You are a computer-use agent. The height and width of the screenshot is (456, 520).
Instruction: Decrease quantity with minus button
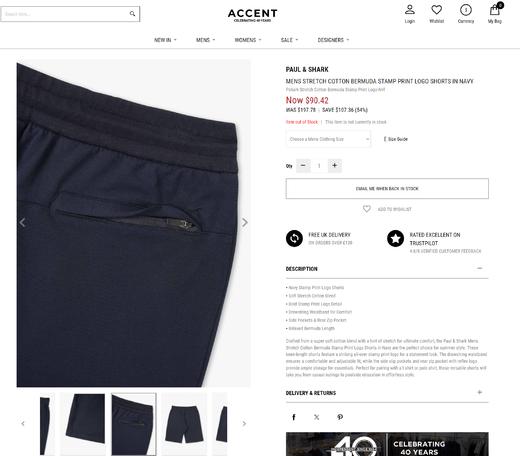(303, 165)
